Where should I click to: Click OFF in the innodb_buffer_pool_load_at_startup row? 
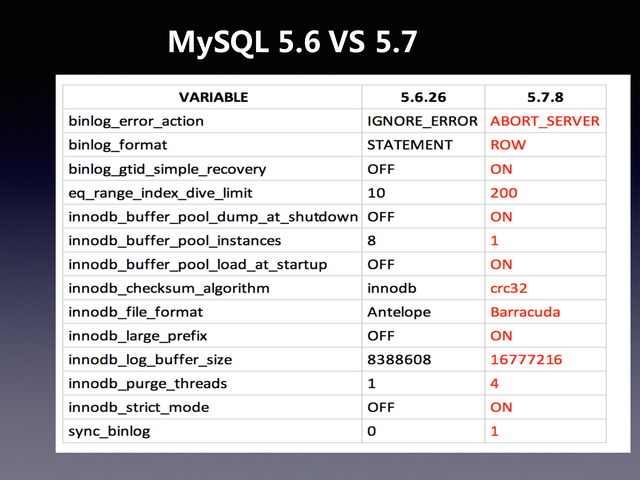381,264
